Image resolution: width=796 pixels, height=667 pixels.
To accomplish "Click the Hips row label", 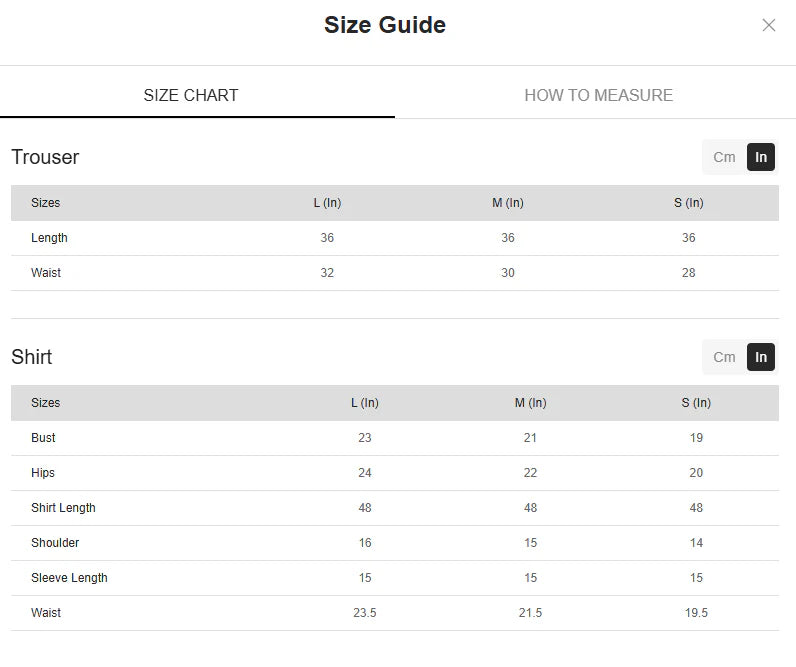I will pyautogui.click(x=43, y=473).
